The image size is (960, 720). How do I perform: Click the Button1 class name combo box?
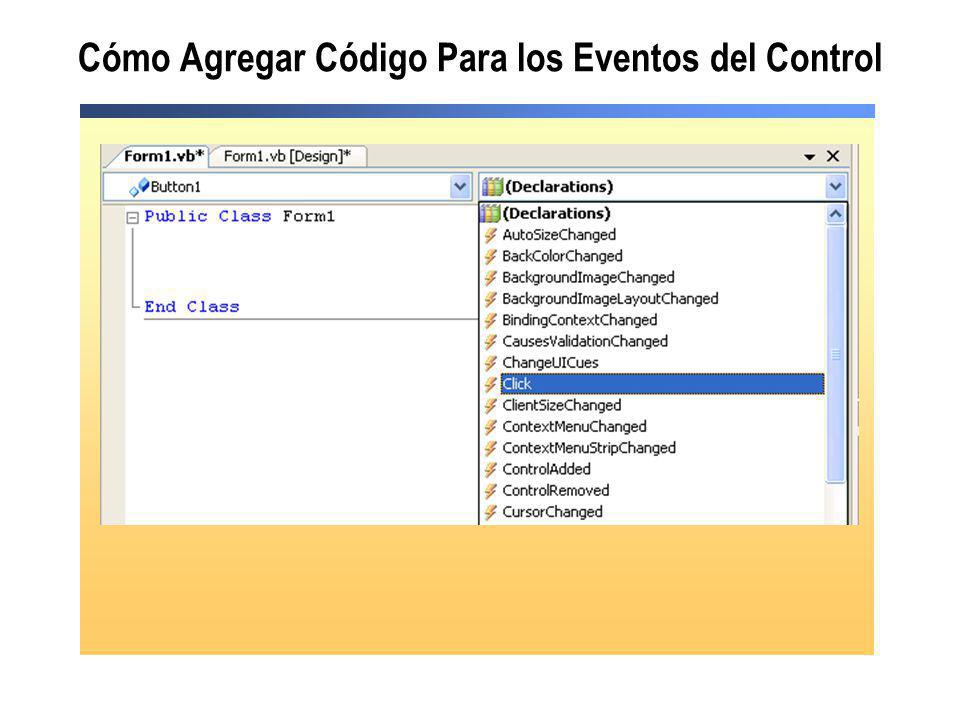[287, 187]
